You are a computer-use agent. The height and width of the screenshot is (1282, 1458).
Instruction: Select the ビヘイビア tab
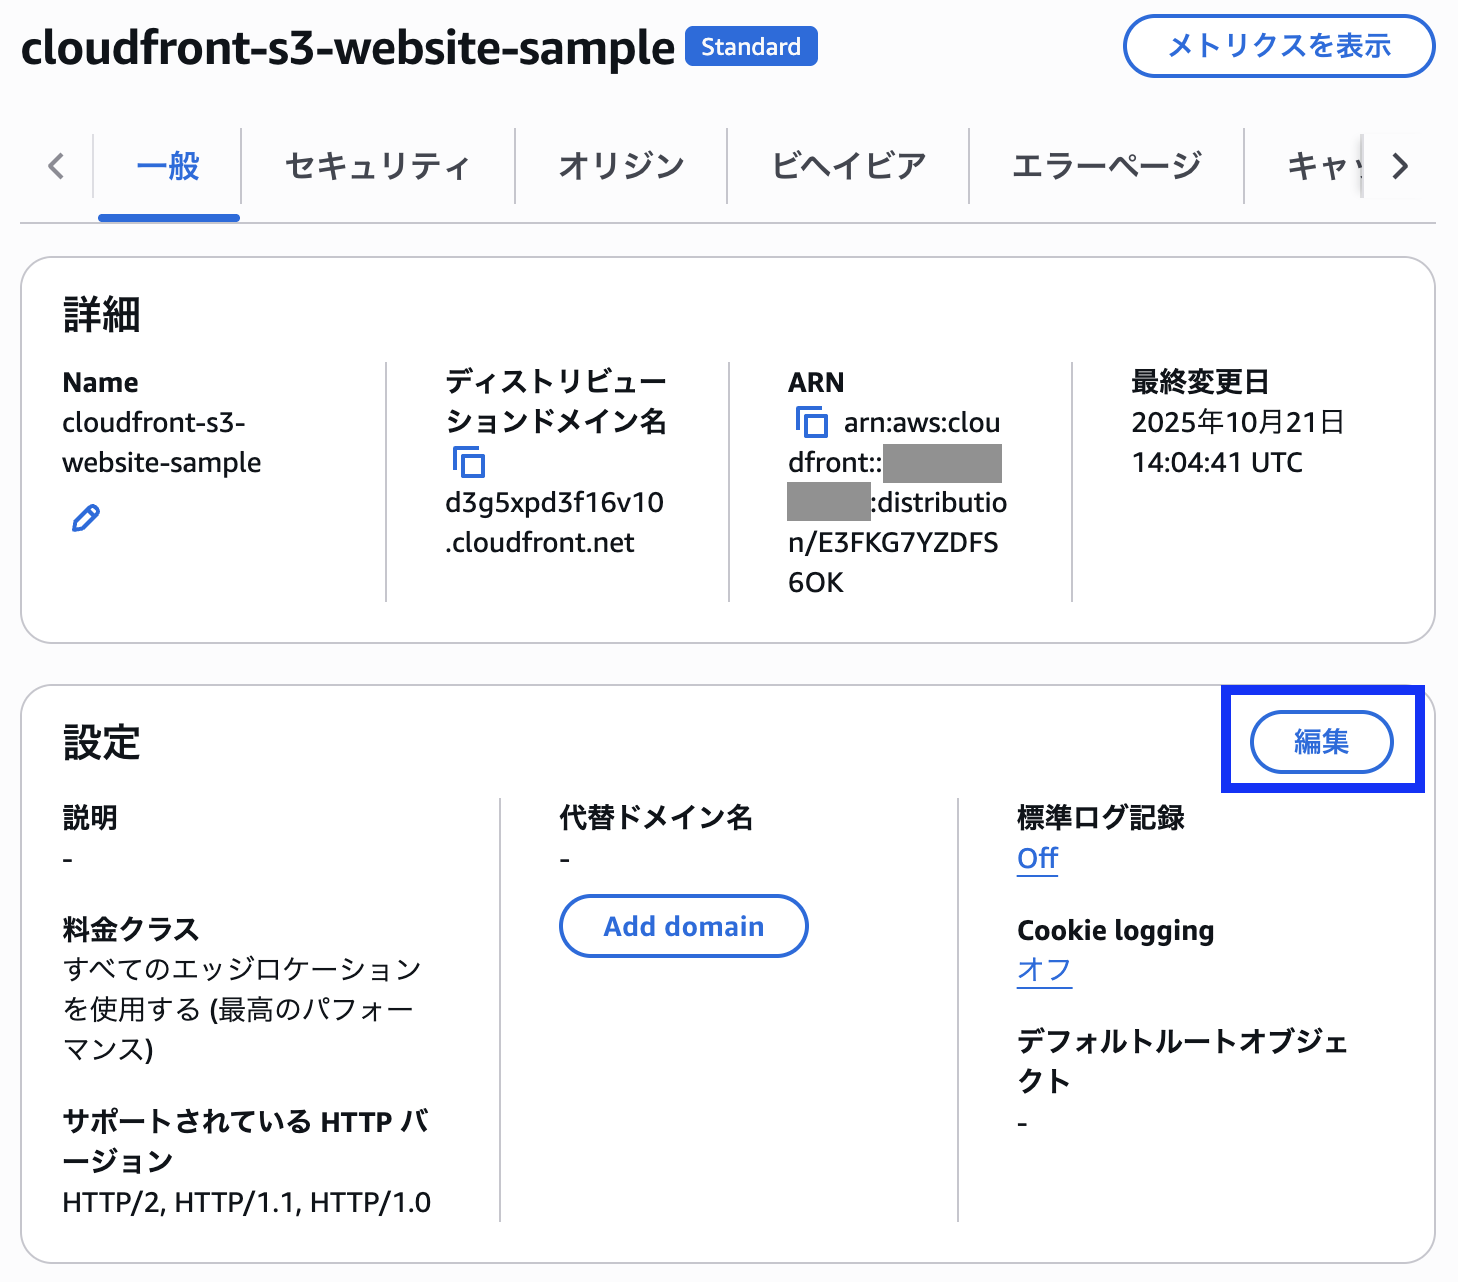coord(848,166)
